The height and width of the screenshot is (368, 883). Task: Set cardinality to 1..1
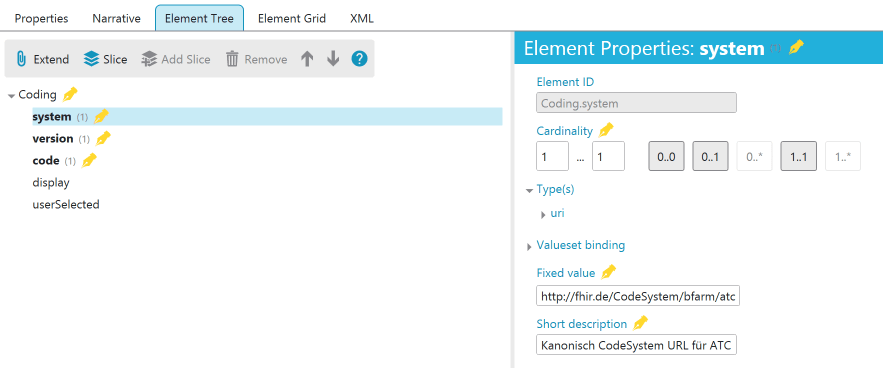(799, 156)
